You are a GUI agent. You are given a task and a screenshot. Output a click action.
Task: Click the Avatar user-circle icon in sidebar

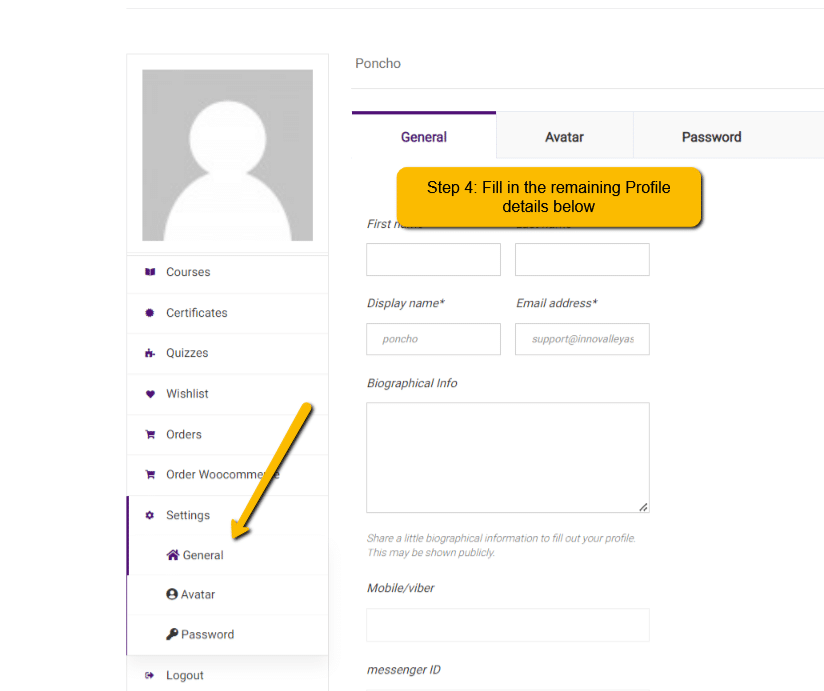click(x=172, y=594)
